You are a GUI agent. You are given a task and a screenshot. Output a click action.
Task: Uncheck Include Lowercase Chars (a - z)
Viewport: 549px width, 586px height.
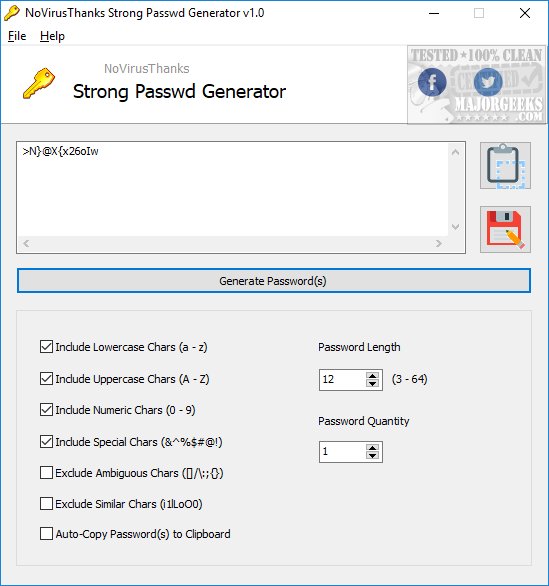[46, 347]
